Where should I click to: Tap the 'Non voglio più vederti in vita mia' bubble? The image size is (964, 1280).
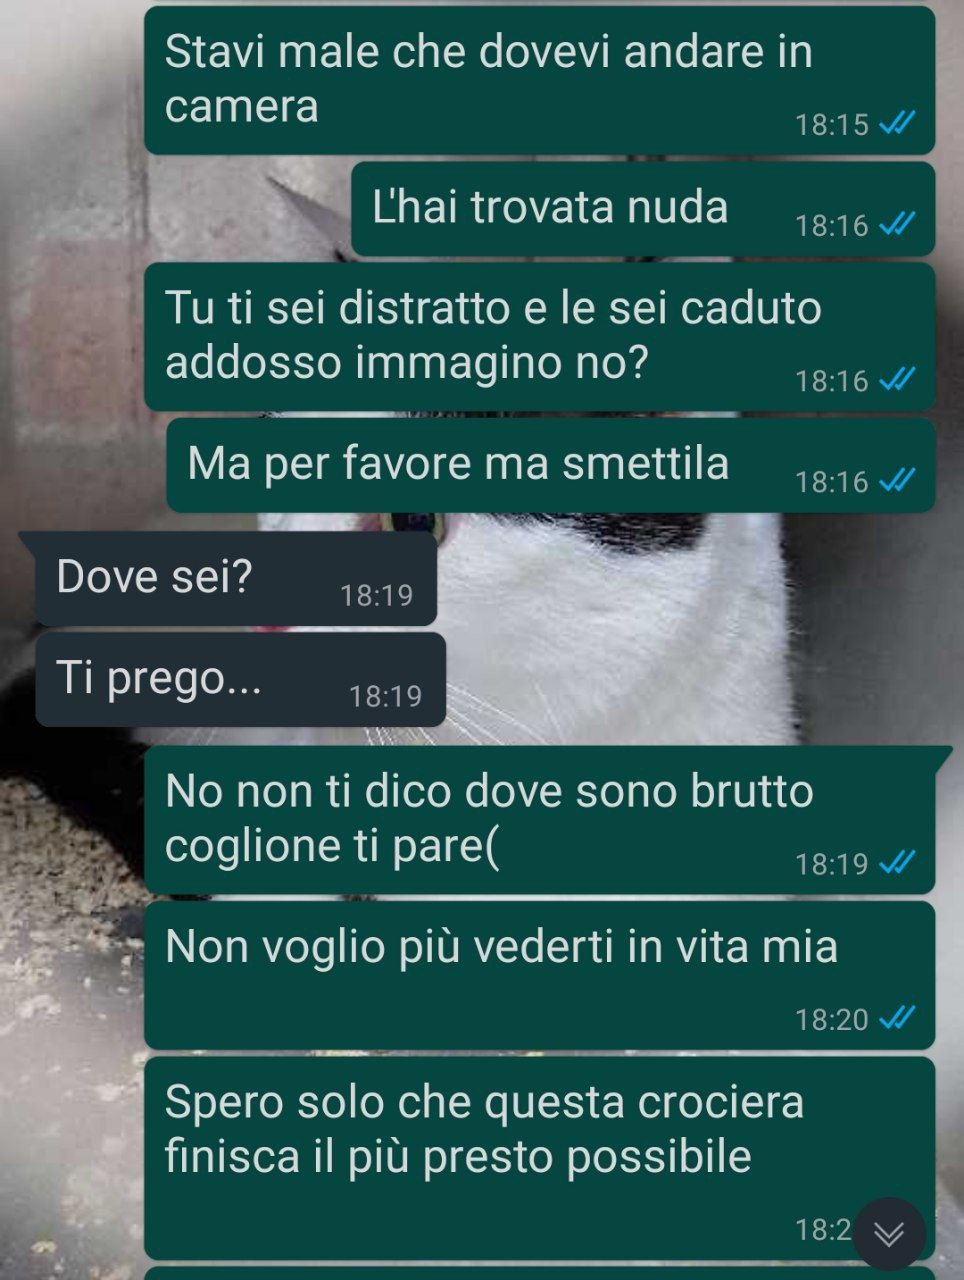[x=540, y=975]
